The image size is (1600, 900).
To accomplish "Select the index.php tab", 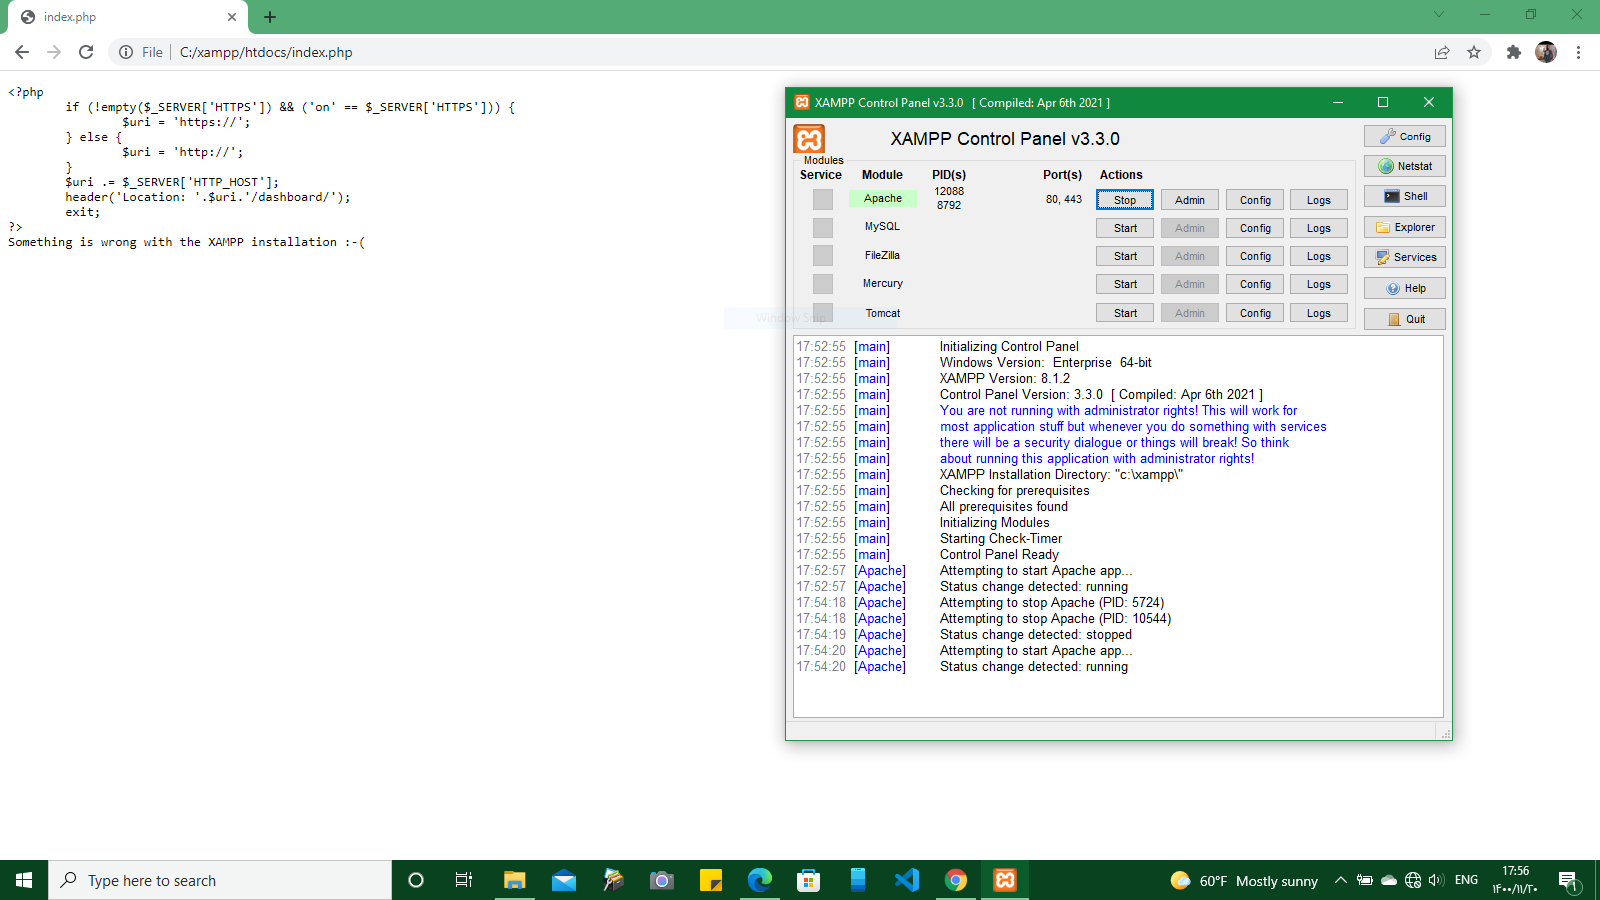I will 127,17.
